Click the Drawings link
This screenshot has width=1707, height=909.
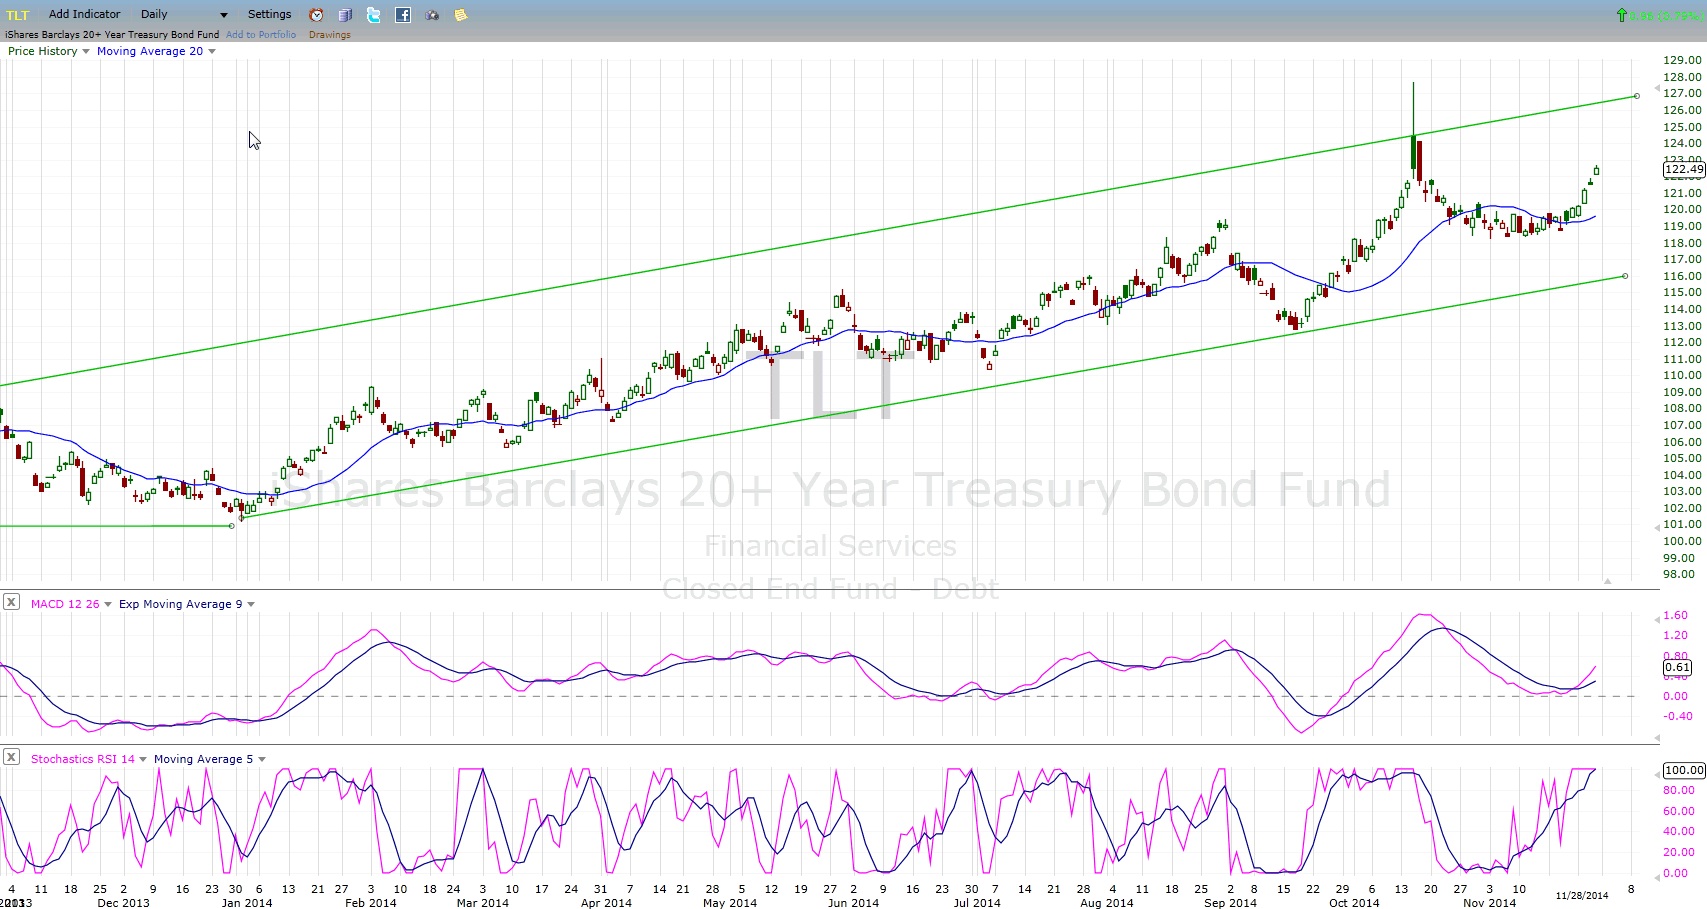click(x=329, y=34)
